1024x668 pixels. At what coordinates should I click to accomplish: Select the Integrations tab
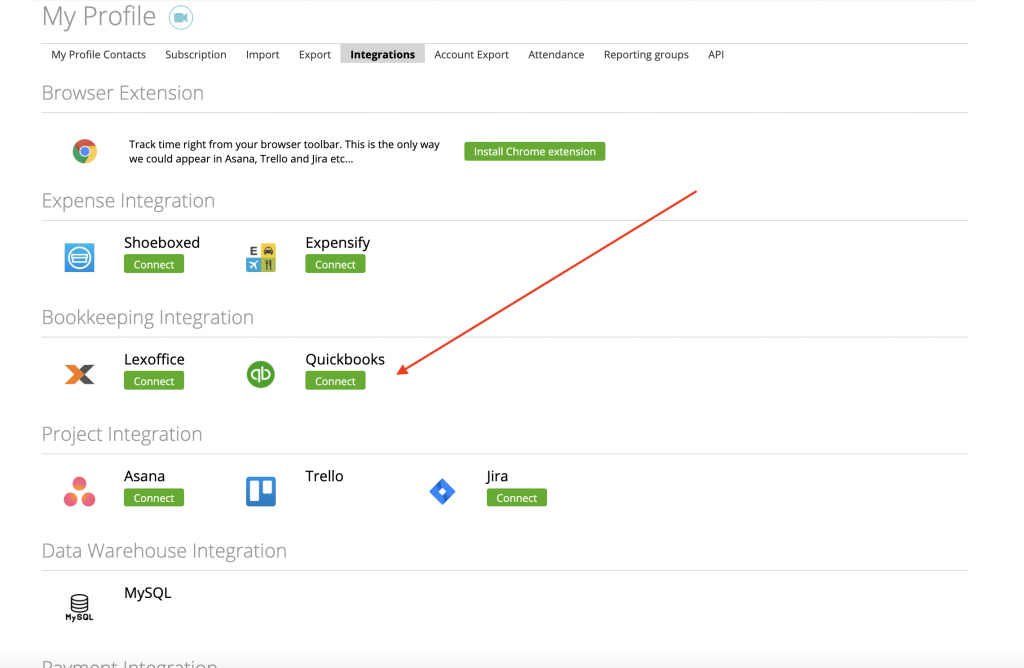[383, 54]
